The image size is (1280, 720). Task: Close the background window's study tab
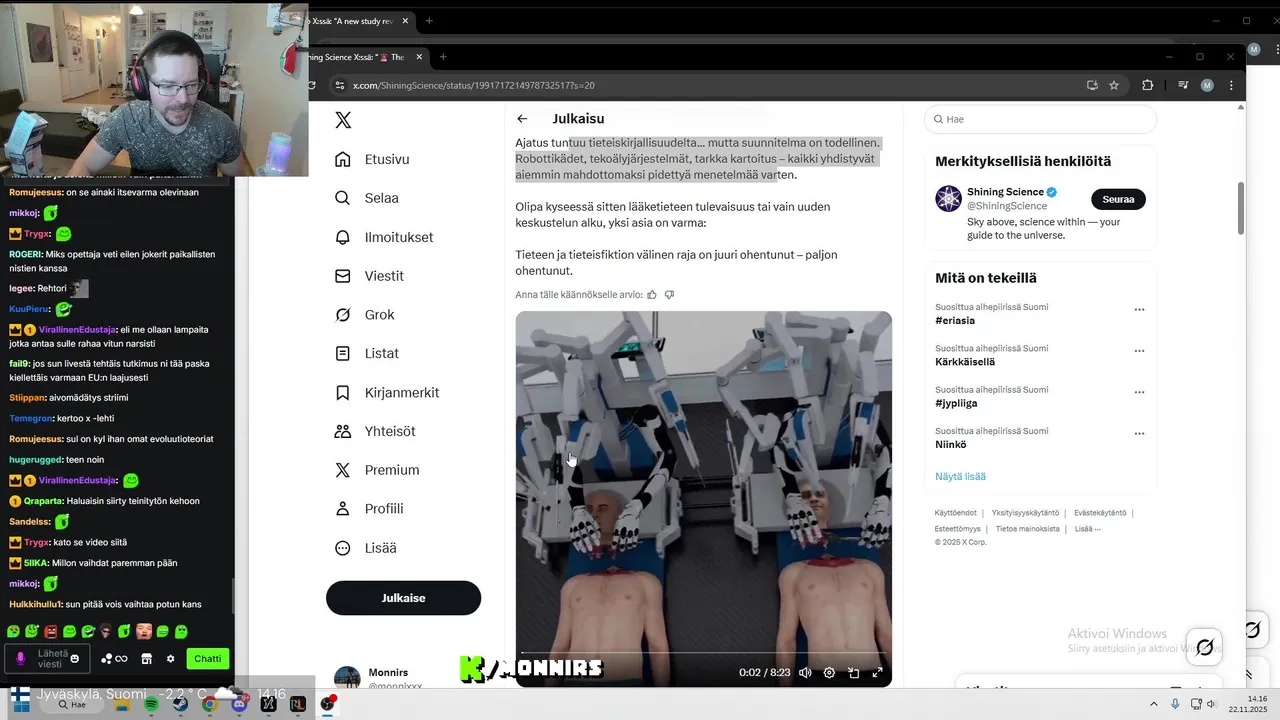(405, 21)
